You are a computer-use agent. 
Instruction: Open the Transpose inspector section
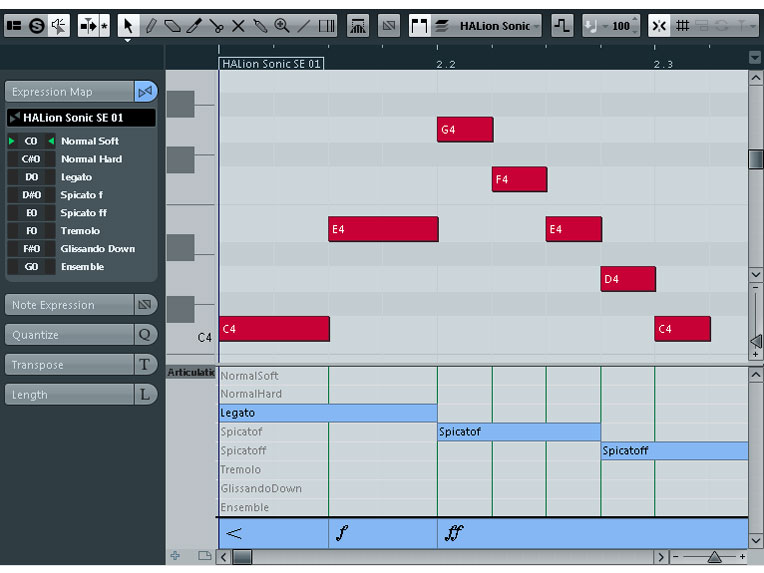click(69, 364)
